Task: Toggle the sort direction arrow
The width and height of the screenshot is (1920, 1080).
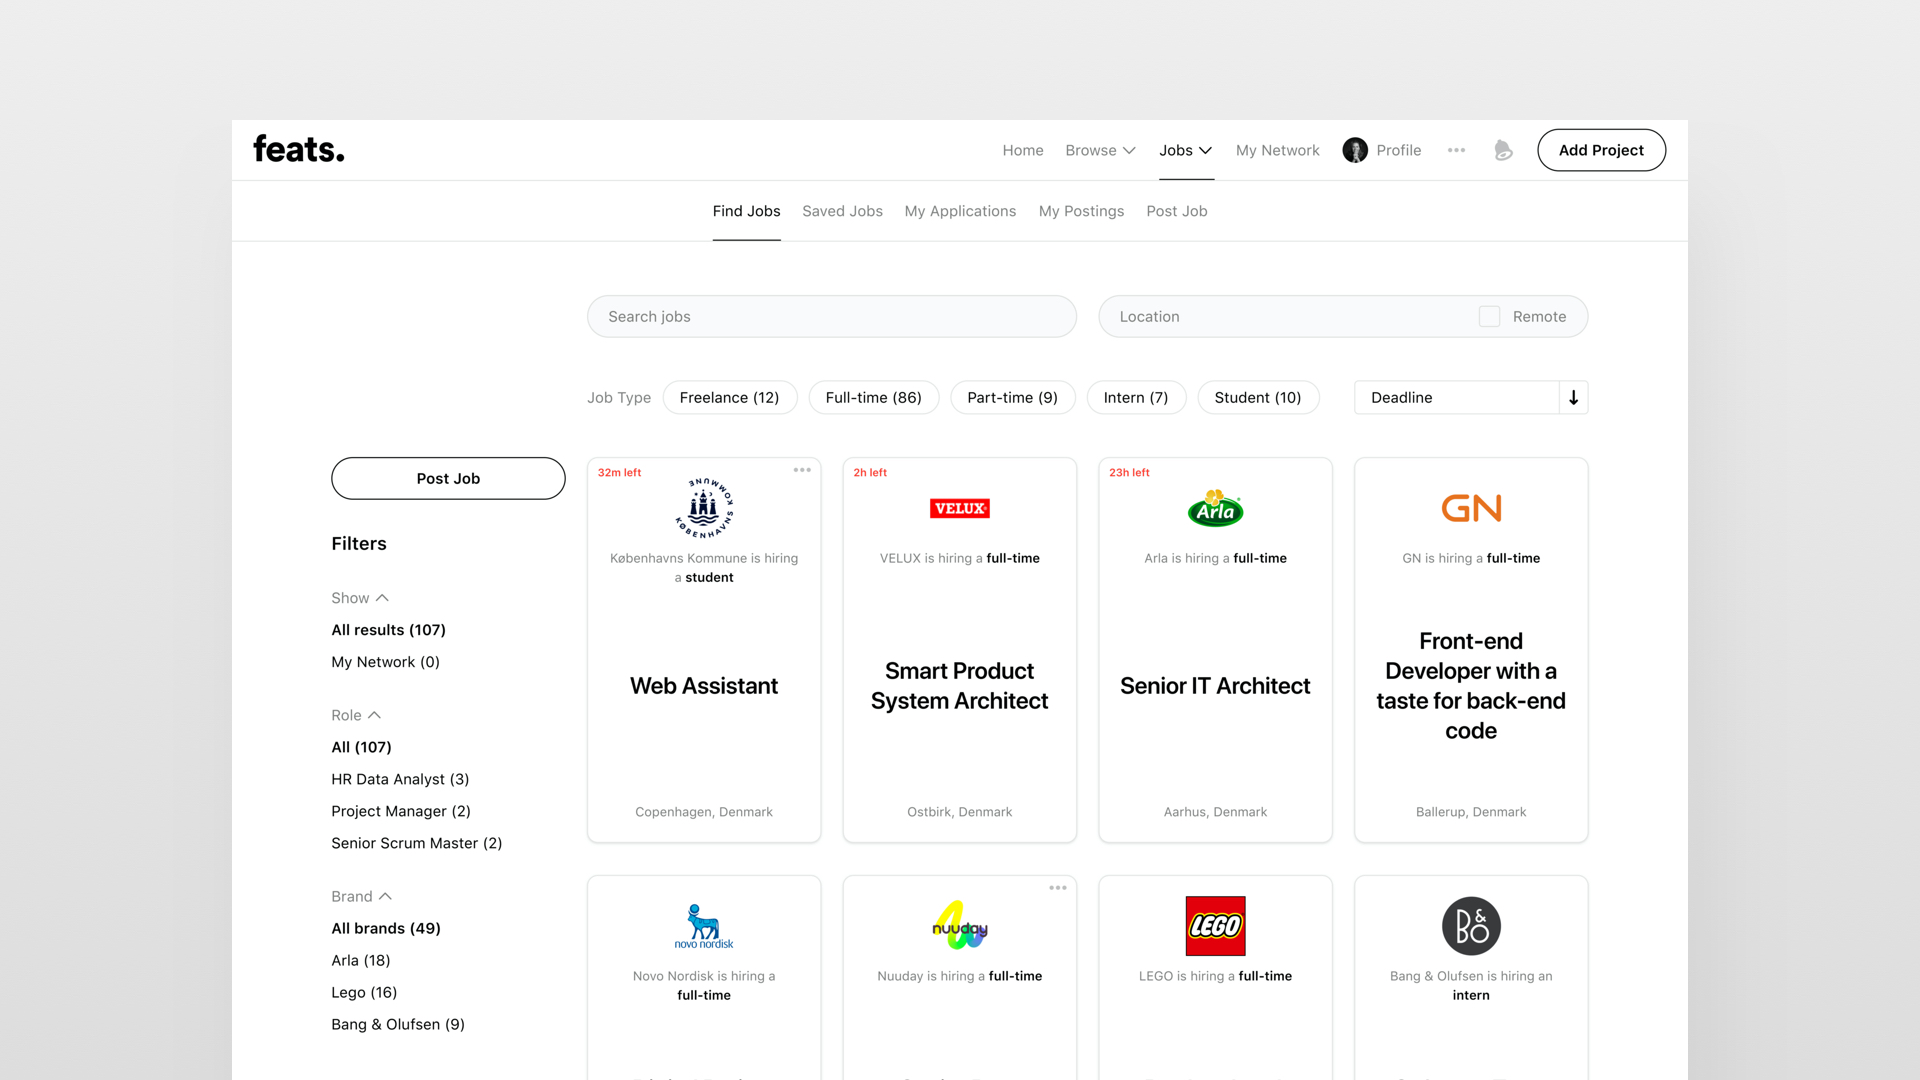Action: point(1574,398)
